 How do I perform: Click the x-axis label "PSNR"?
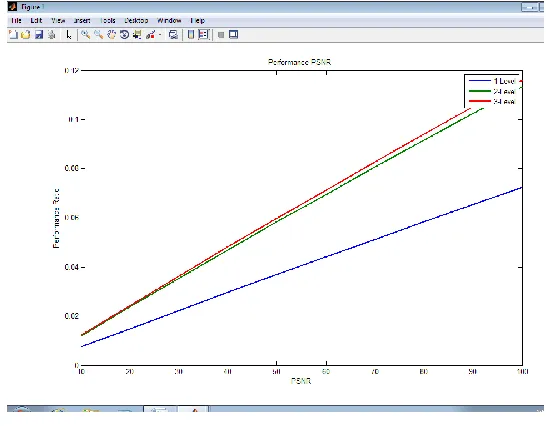301,381
